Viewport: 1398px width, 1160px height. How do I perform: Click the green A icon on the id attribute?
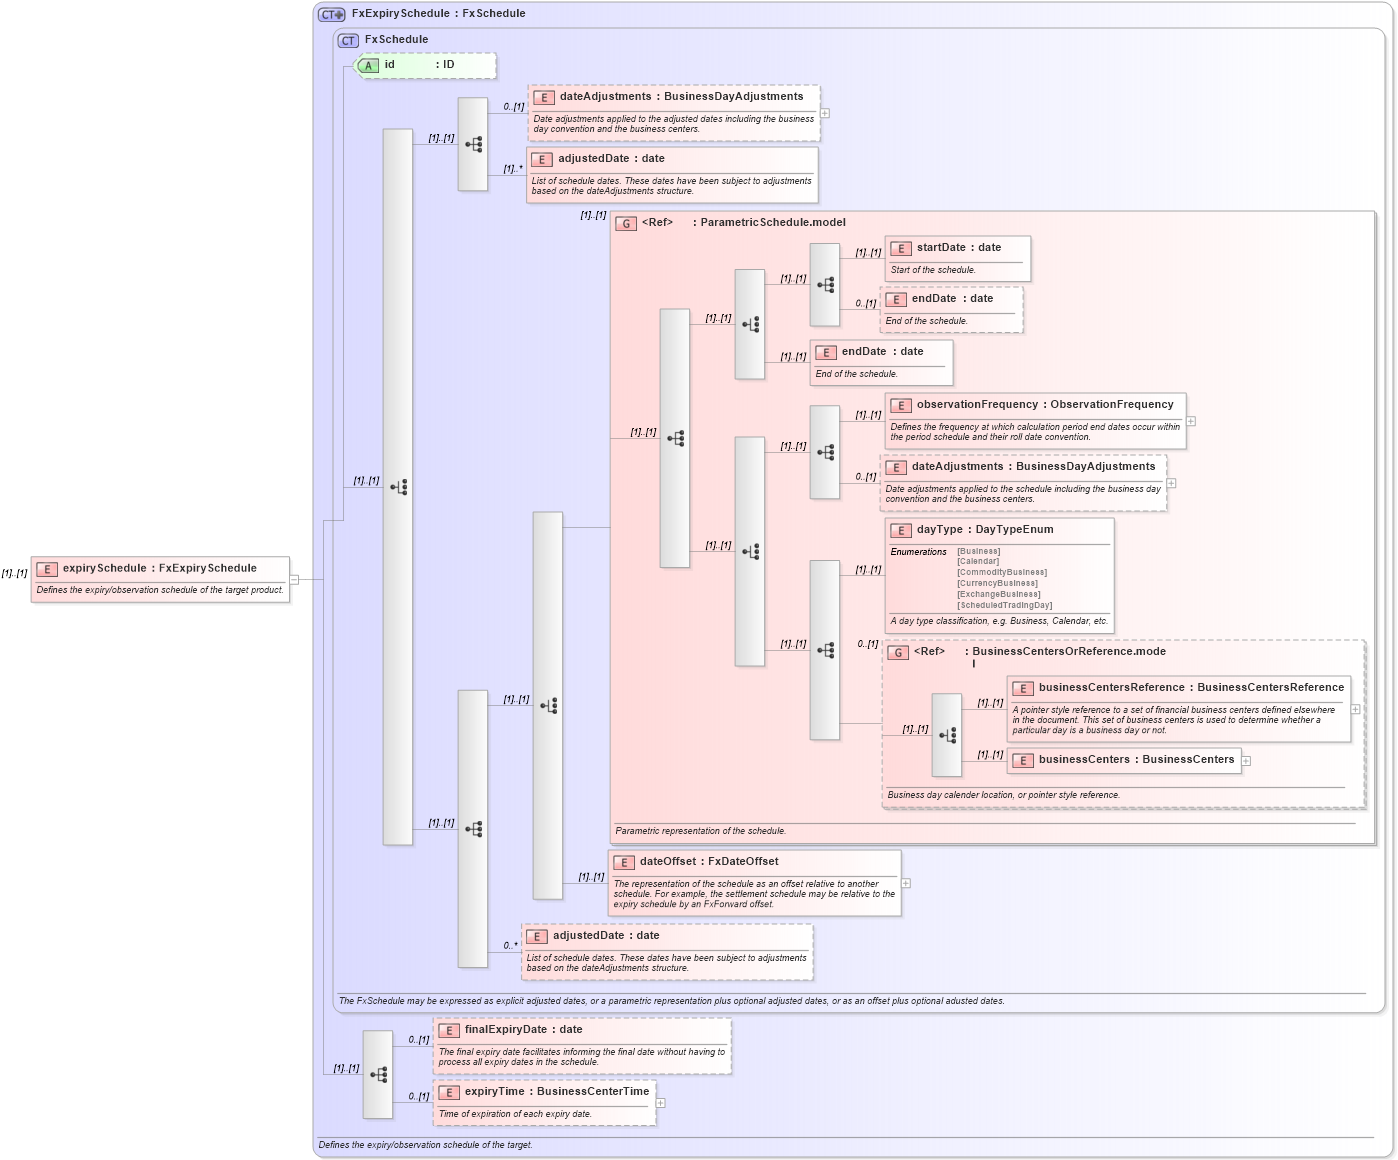coord(368,65)
